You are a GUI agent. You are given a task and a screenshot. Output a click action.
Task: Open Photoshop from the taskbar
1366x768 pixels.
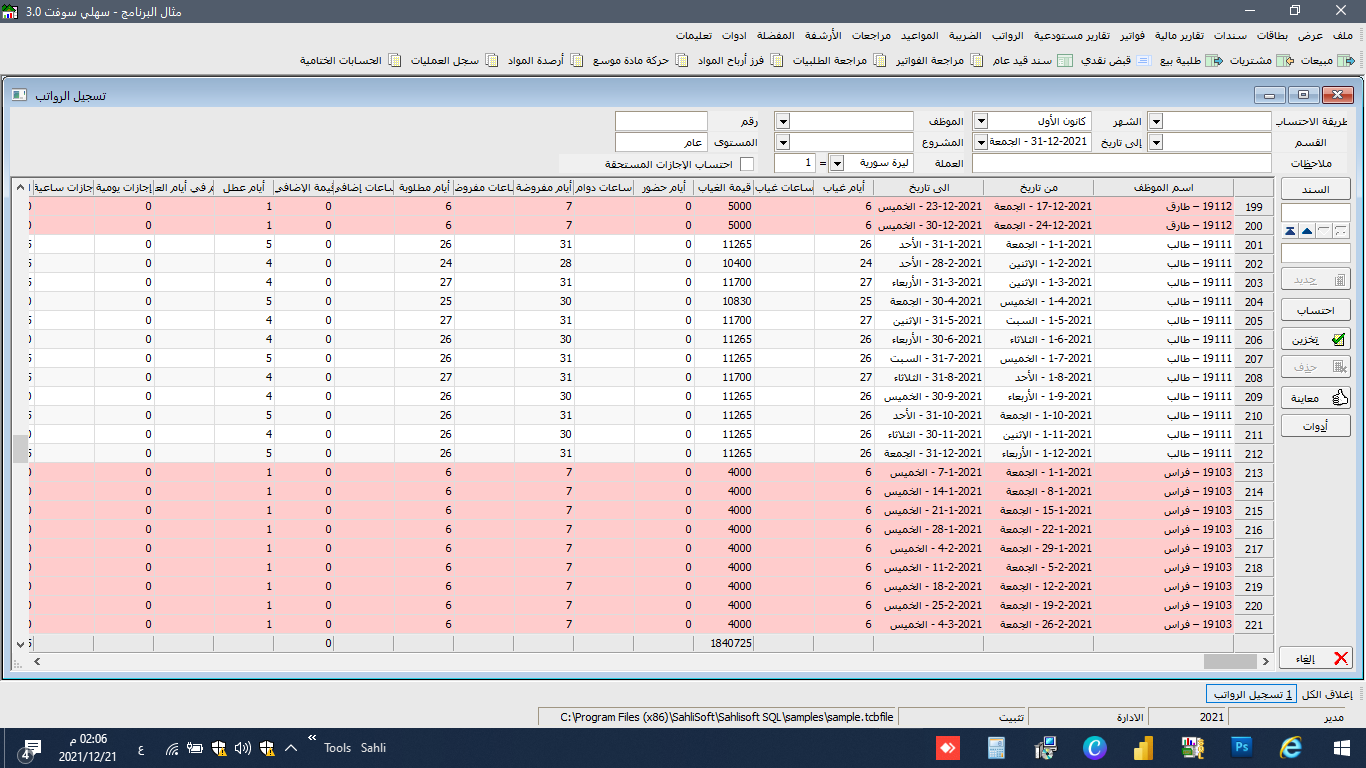[1243, 747]
